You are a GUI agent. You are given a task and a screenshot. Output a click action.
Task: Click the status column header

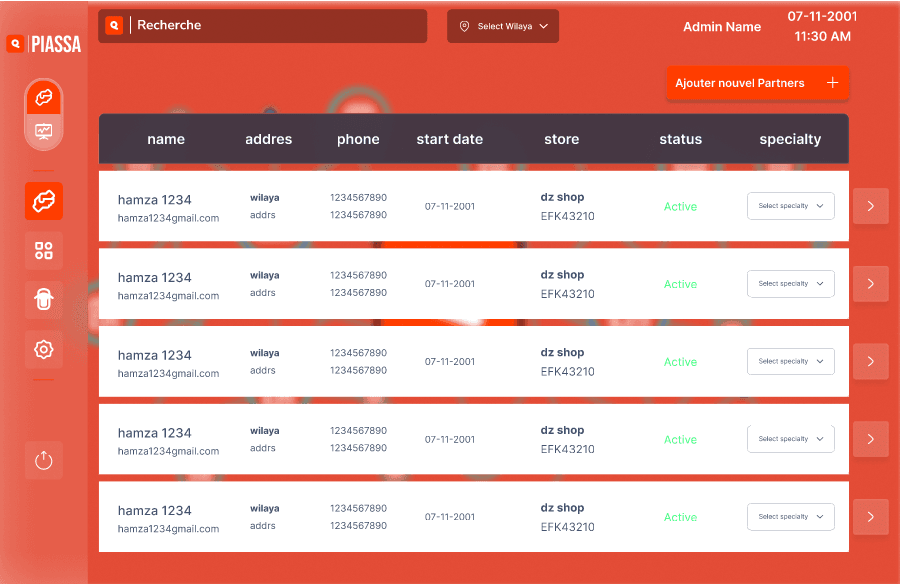pos(680,139)
